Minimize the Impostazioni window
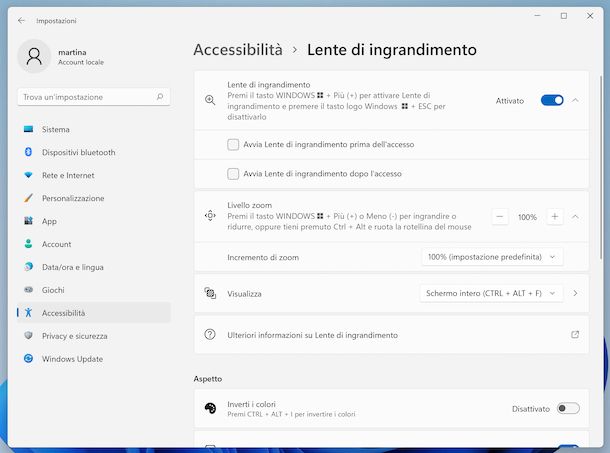The height and width of the screenshot is (453, 610). [x=538, y=16]
